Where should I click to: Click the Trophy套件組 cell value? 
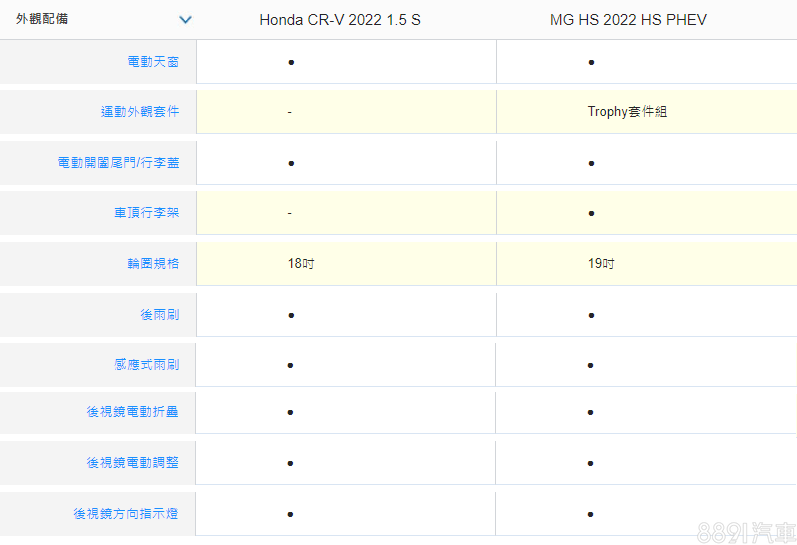click(x=627, y=112)
